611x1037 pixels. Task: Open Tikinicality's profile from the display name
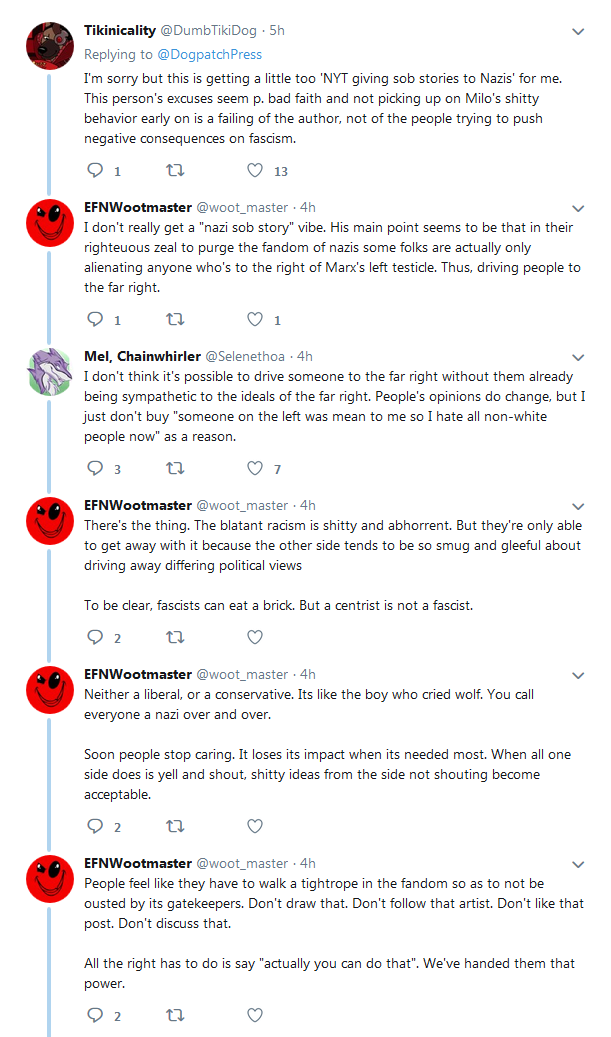[x=120, y=30]
